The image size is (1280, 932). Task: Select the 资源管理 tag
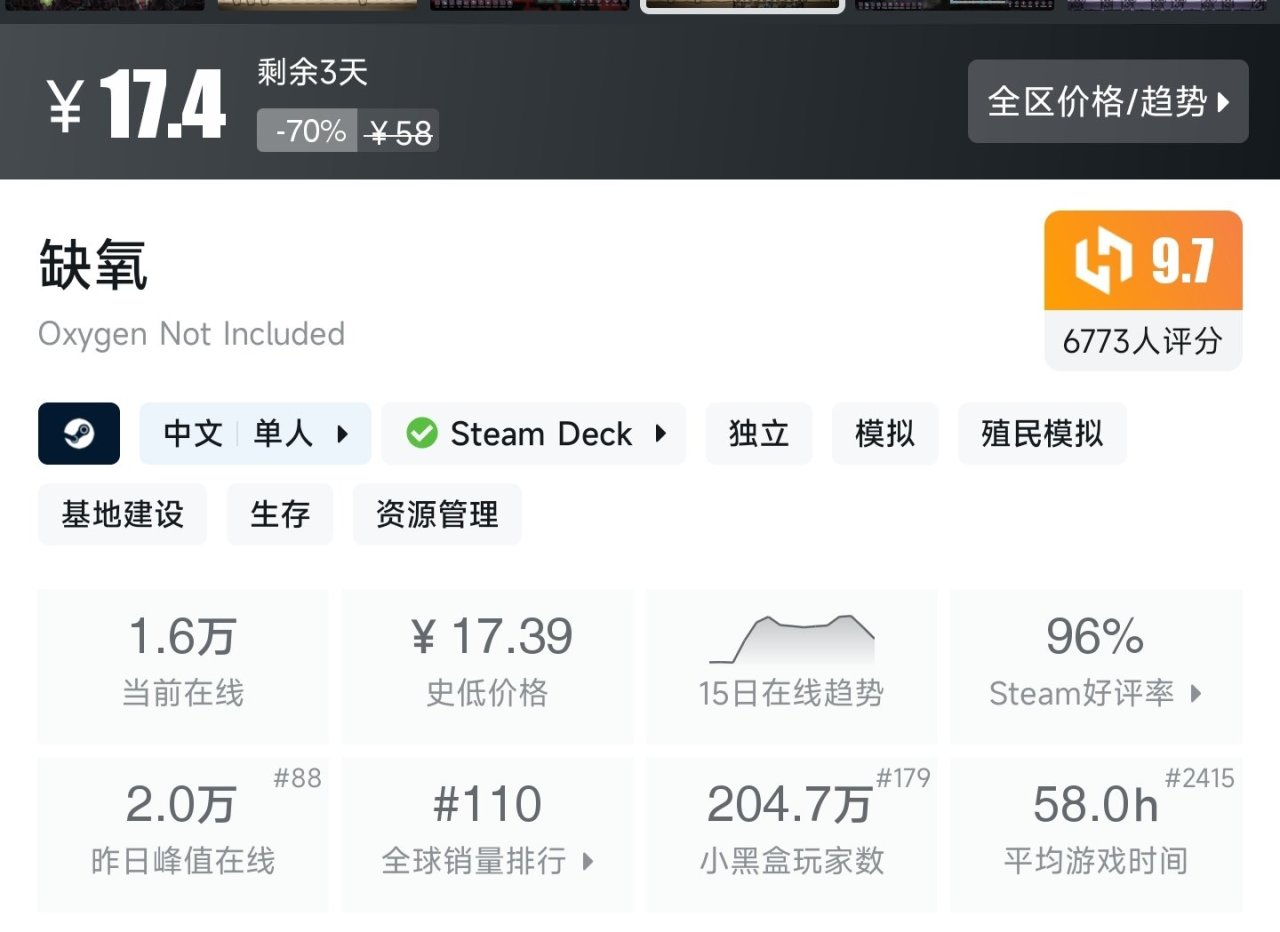click(x=437, y=514)
